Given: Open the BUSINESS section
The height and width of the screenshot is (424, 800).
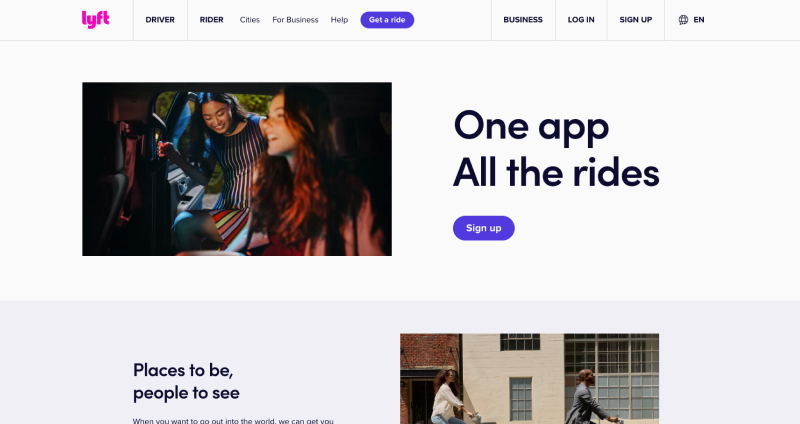Looking at the screenshot, I should point(523,20).
